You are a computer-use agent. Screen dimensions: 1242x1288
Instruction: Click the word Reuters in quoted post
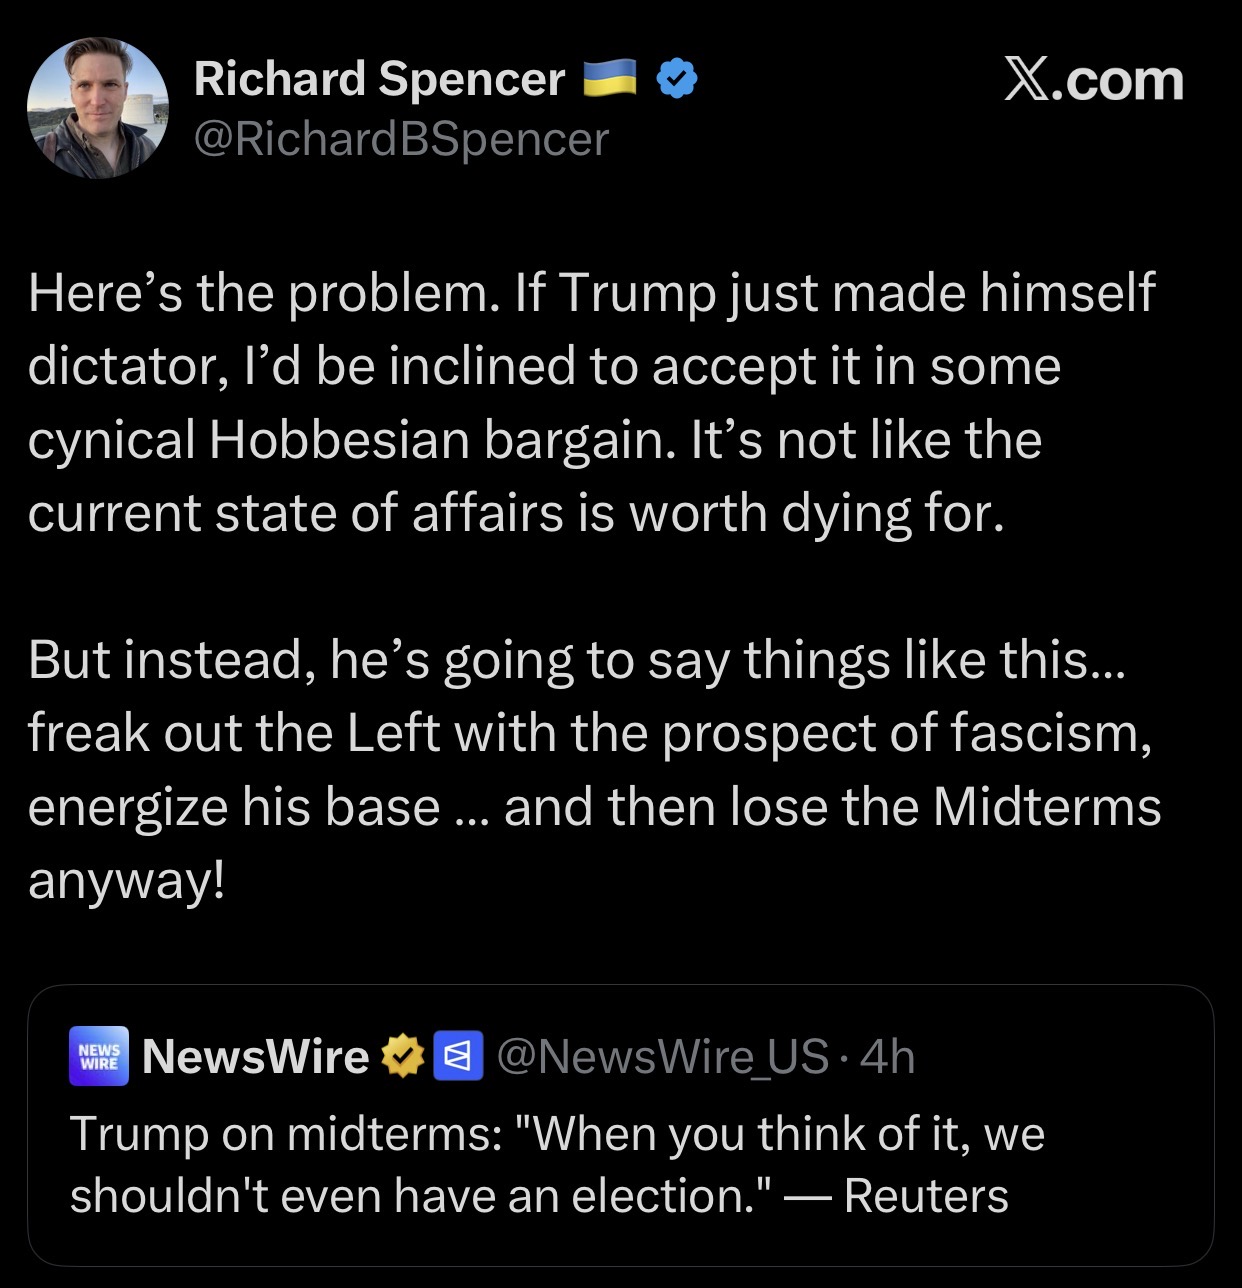(x=926, y=1196)
